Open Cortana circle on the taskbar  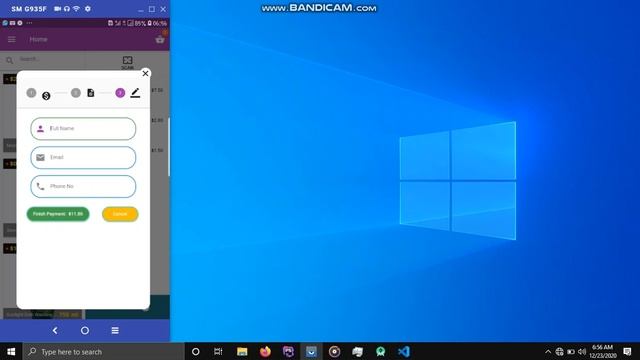click(196, 351)
